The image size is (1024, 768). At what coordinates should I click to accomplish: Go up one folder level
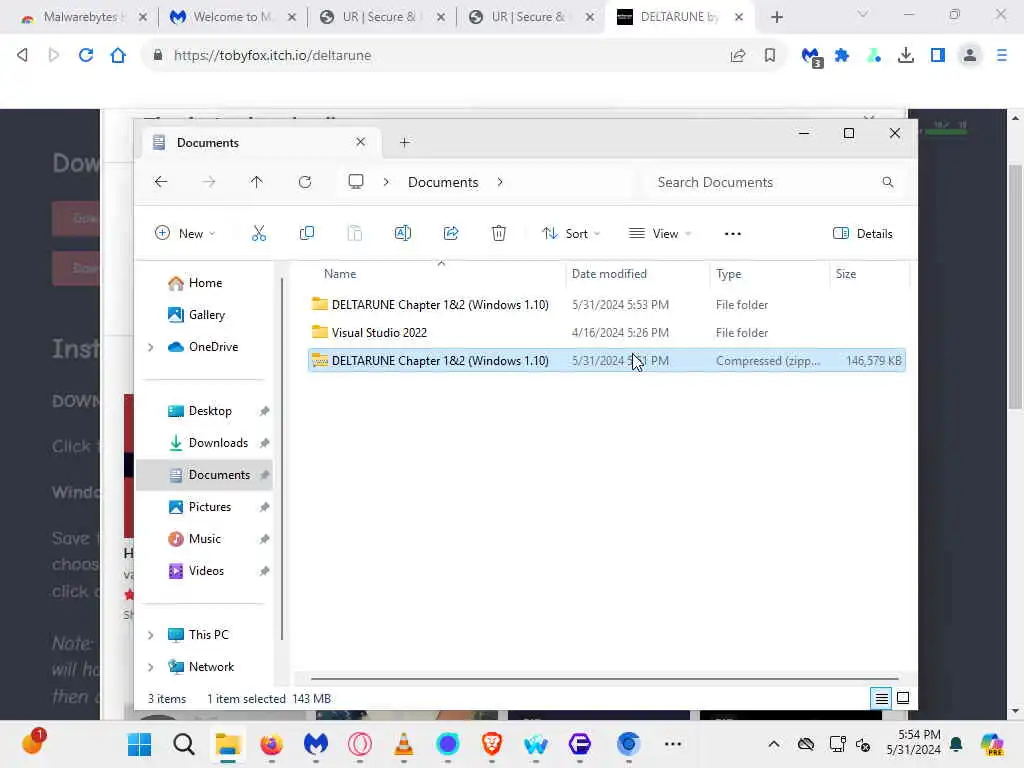coord(256,182)
